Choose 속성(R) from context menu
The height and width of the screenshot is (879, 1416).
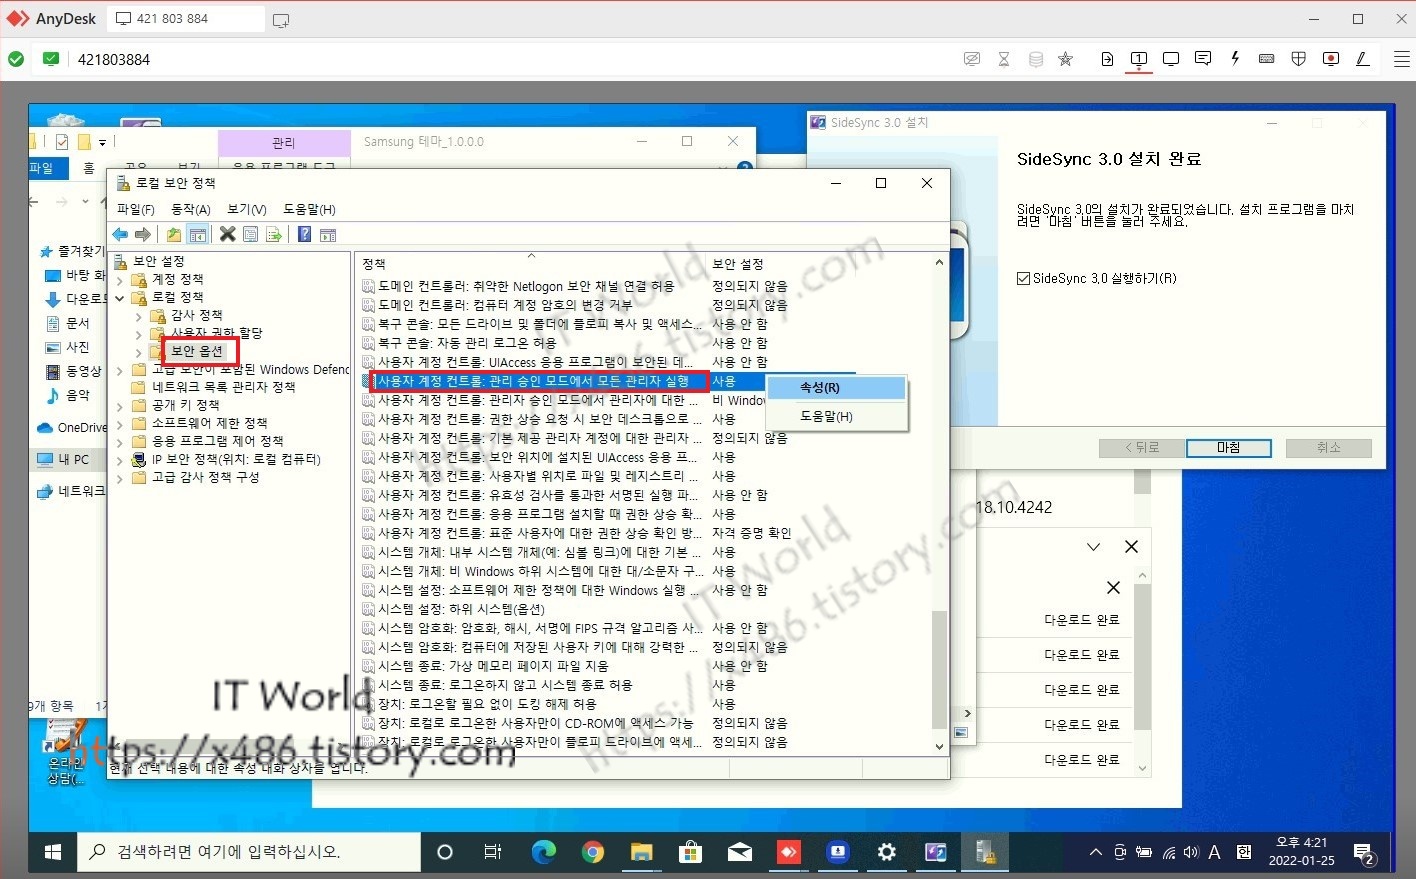tap(836, 388)
